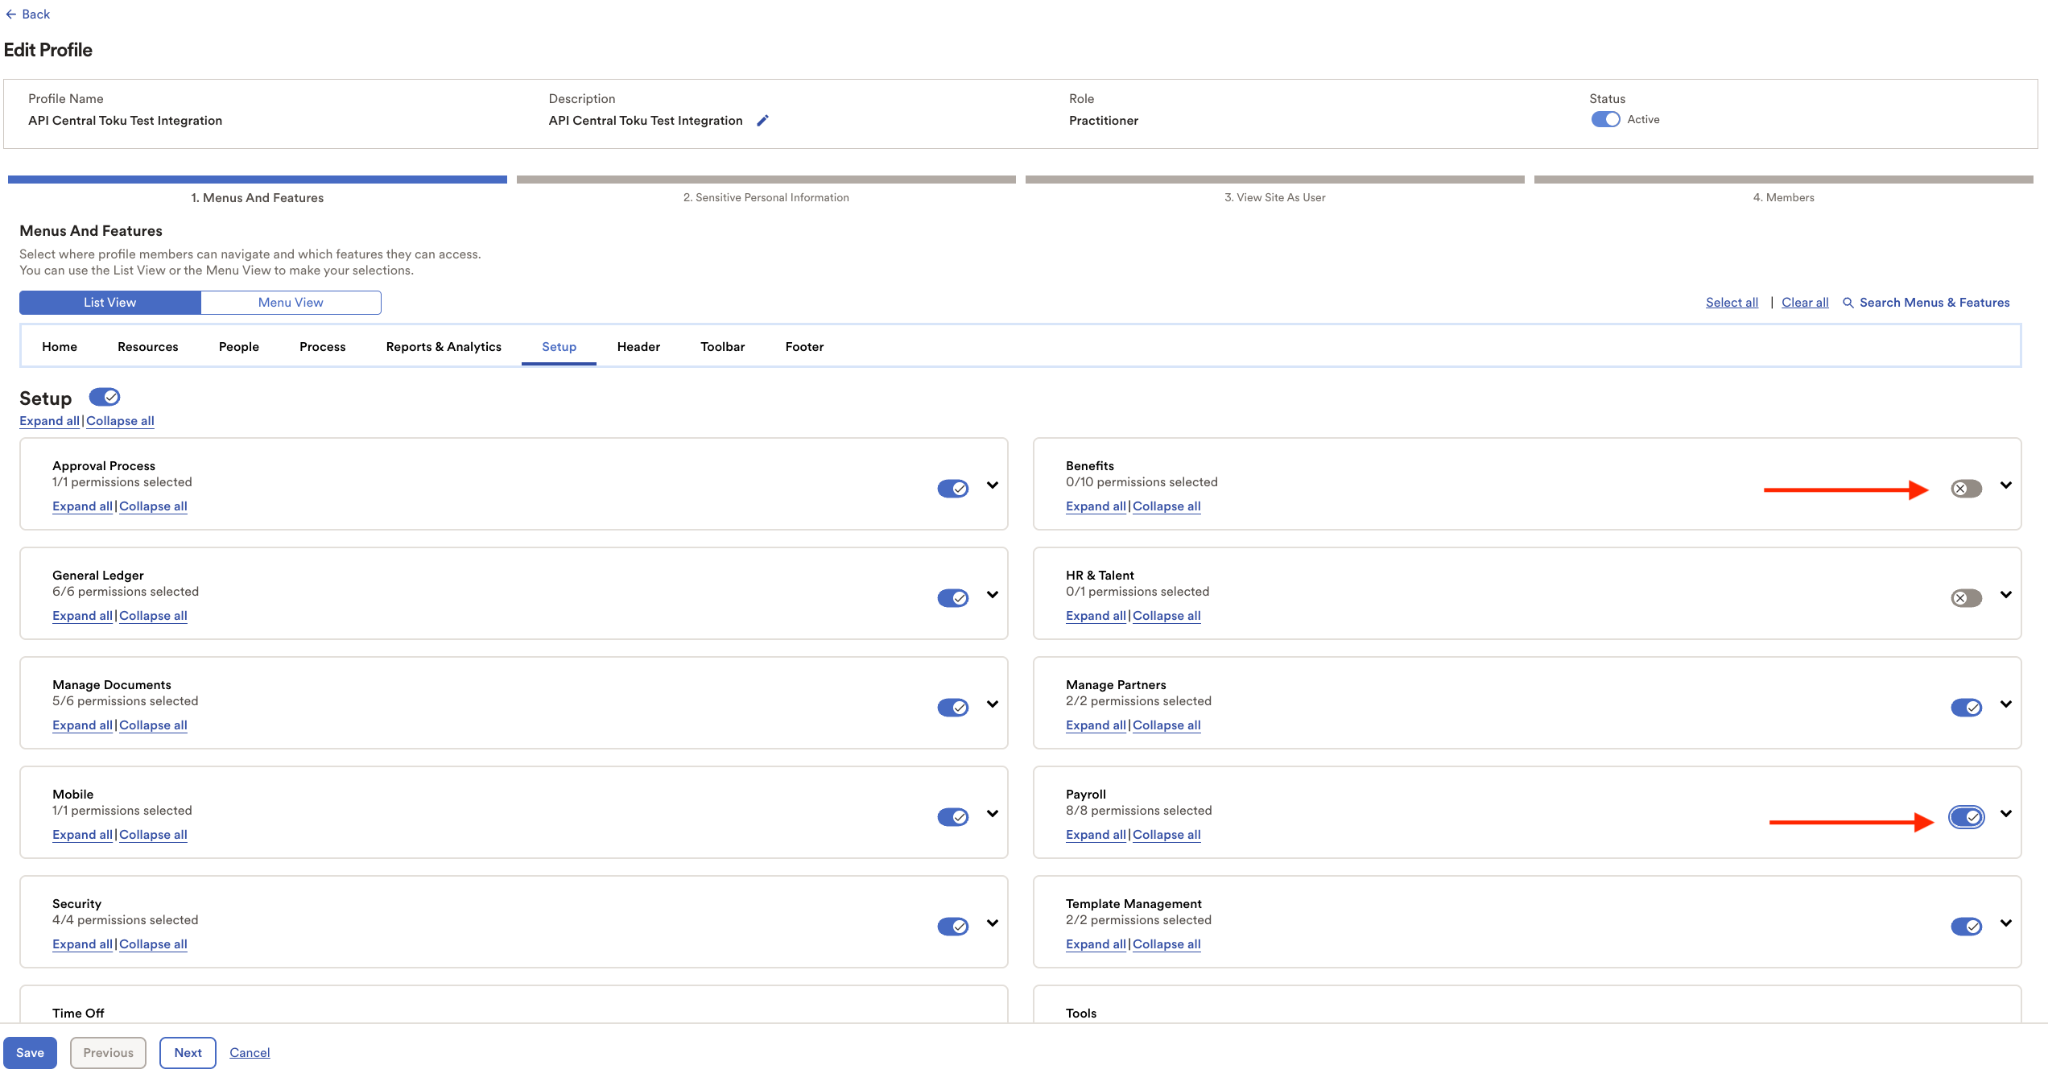
Task: Switch to the Reports & Analytics tab
Action: (x=444, y=347)
